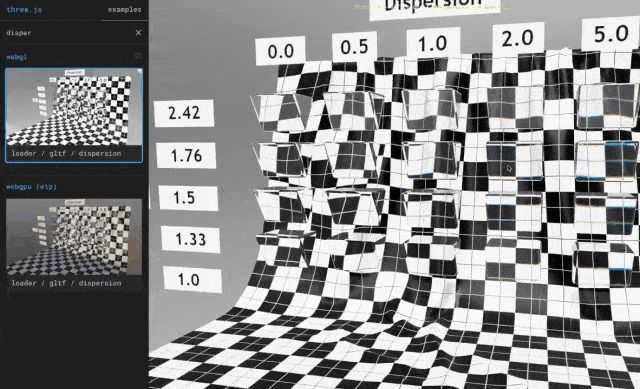Clear the 'disper' search filter
The image size is (640, 389).
138,33
